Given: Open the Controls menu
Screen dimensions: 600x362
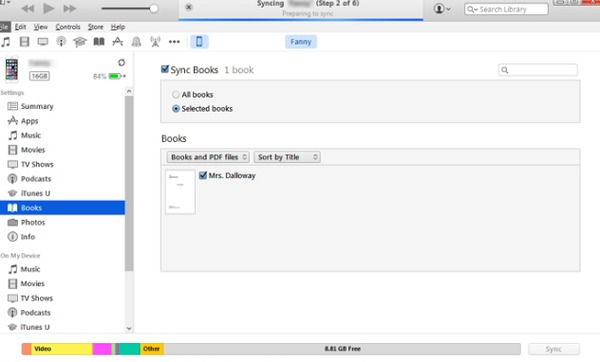Looking at the screenshot, I should [x=68, y=27].
